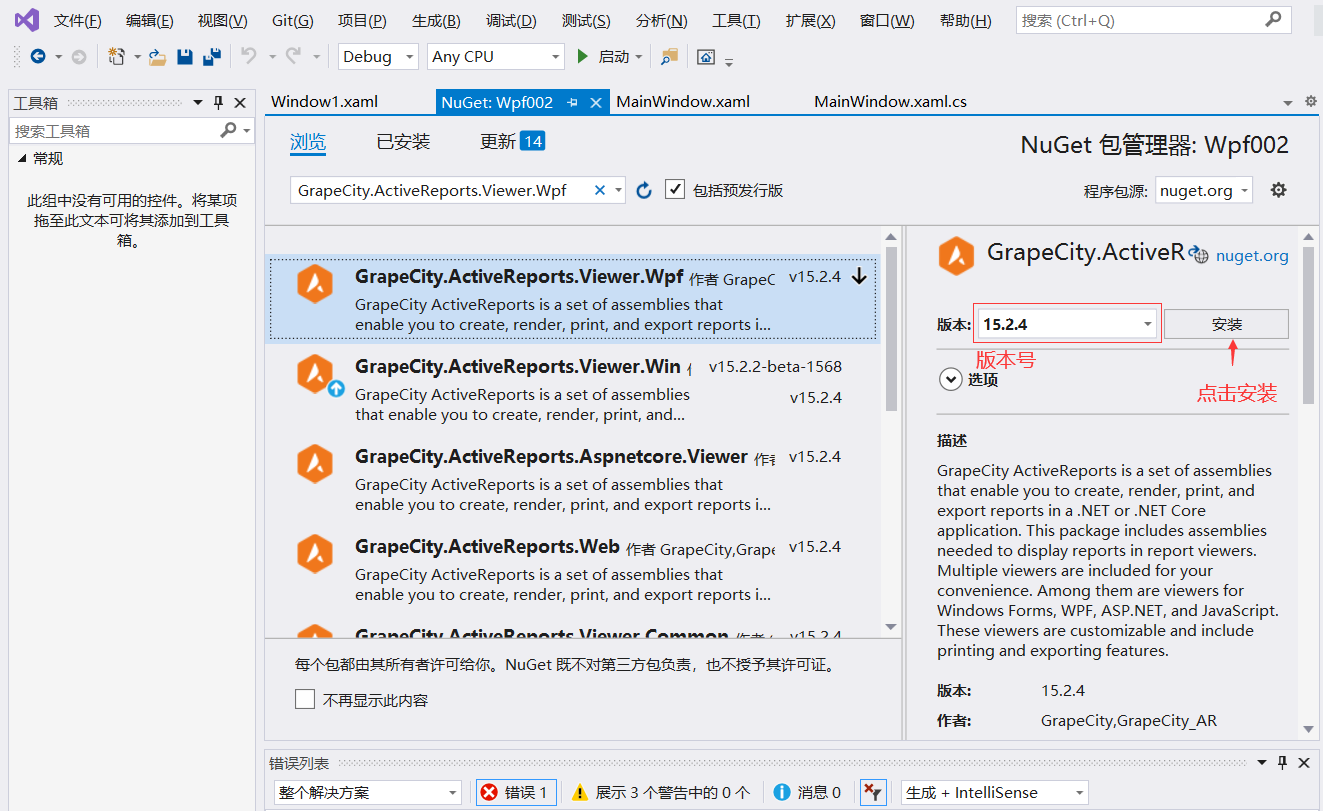
Task: Select the Browse (浏览) tab
Action: click(308, 142)
